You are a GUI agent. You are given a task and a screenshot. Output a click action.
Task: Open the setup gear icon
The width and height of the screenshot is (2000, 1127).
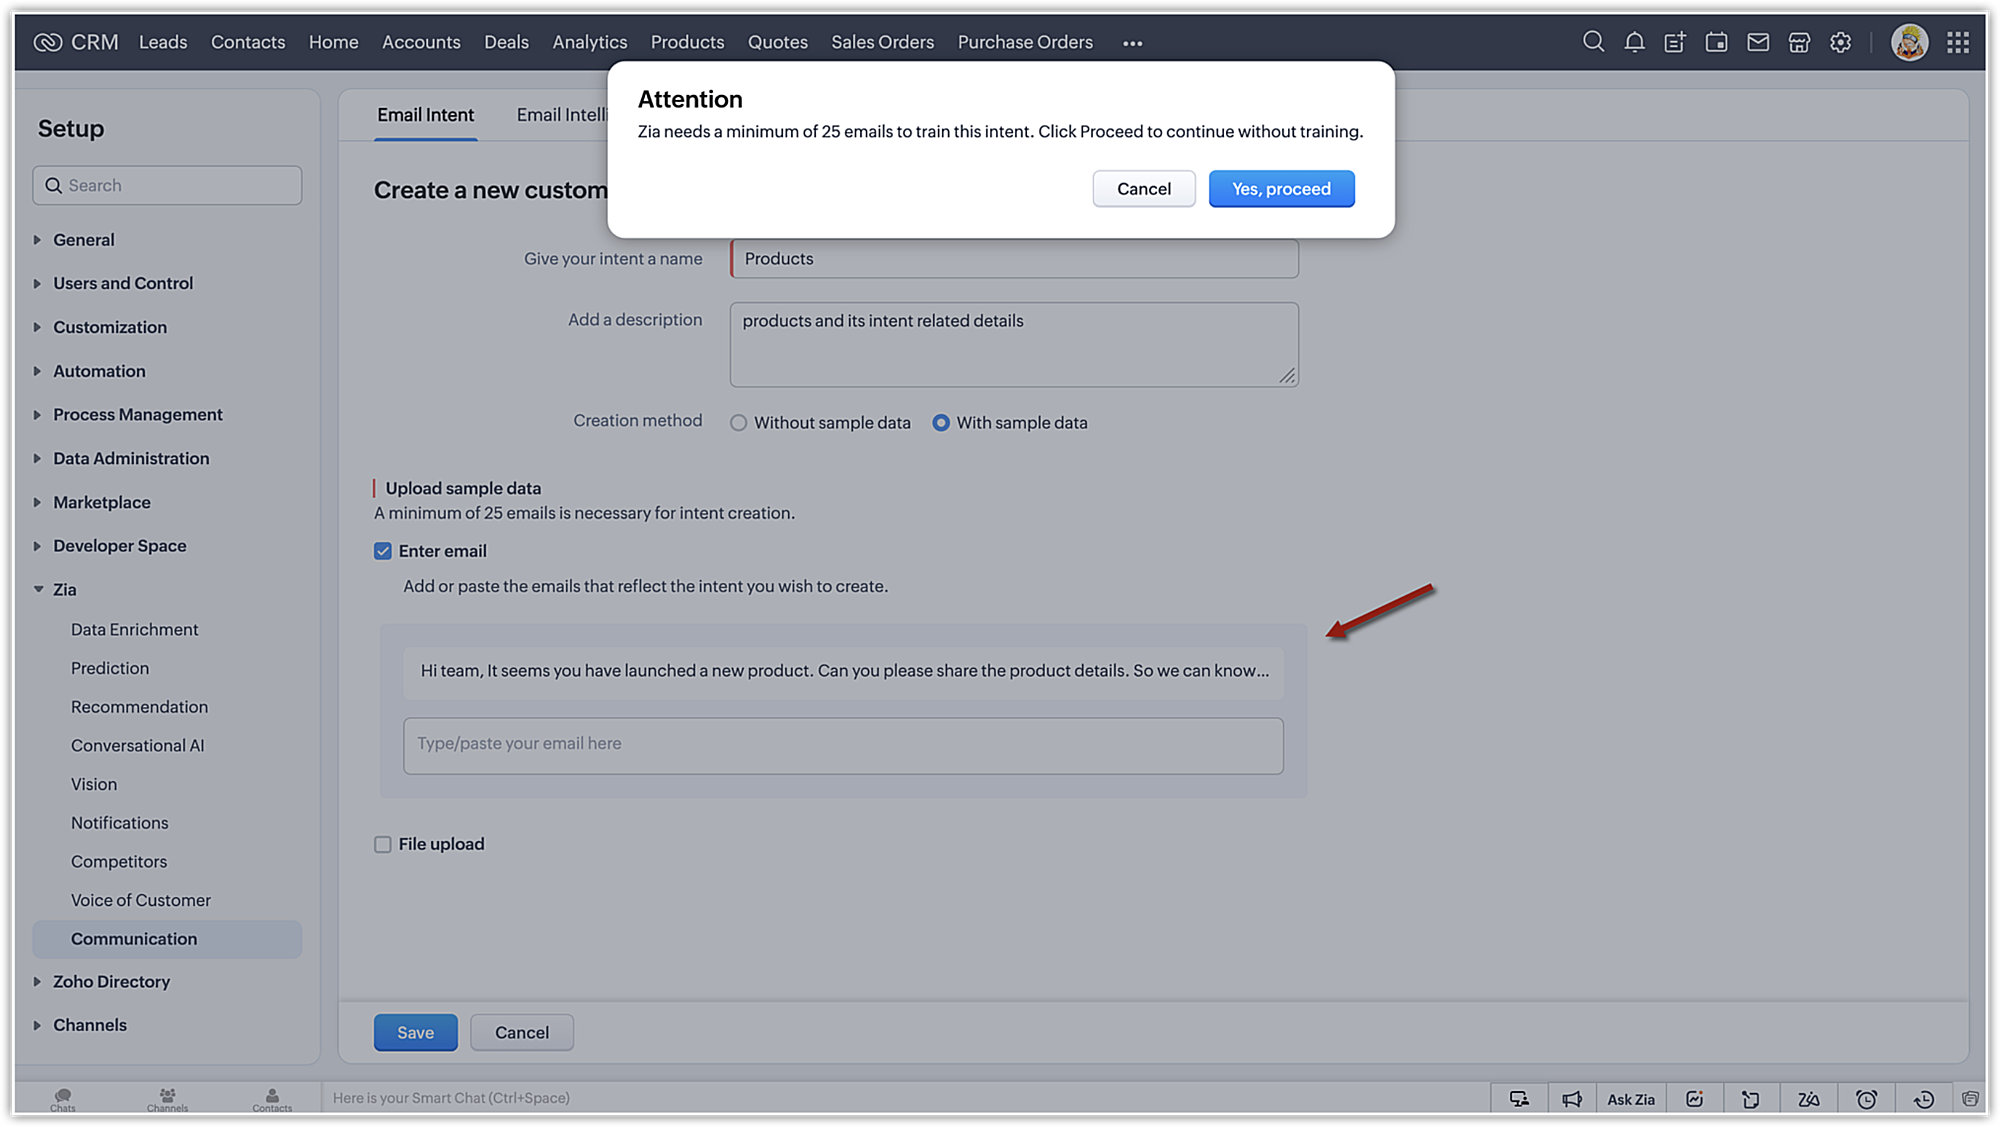point(1840,42)
